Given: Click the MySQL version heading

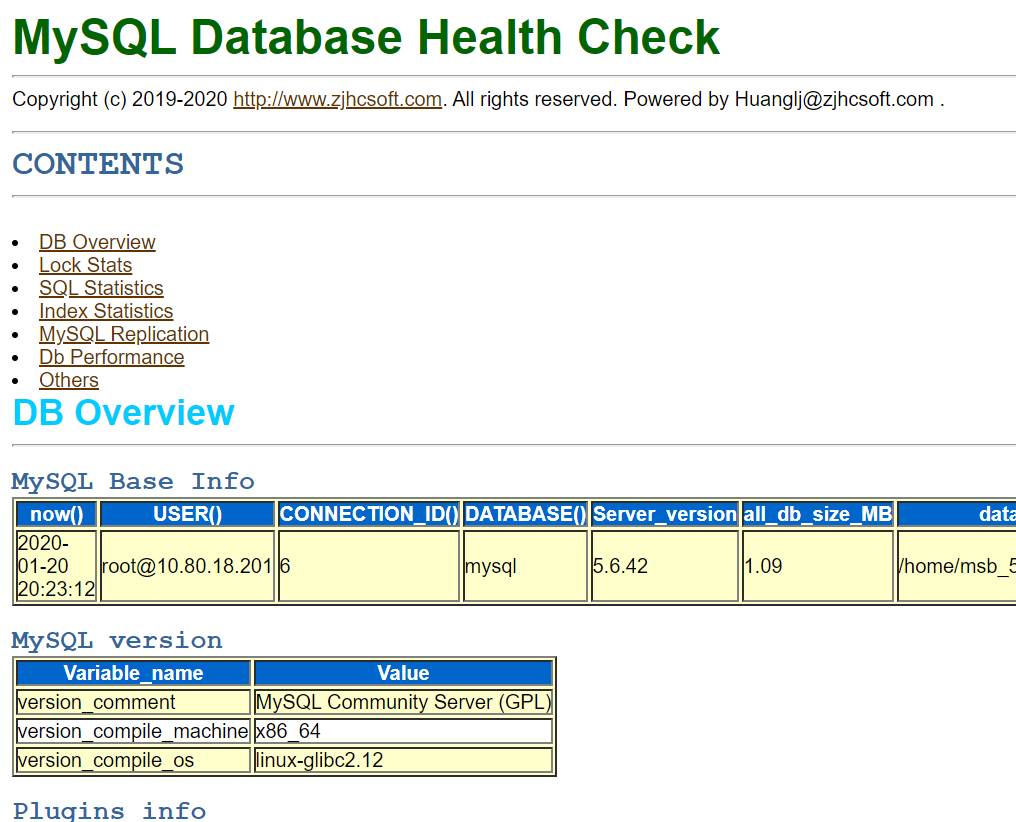Looking at the screenshot, I should click(x=117, y=641).
